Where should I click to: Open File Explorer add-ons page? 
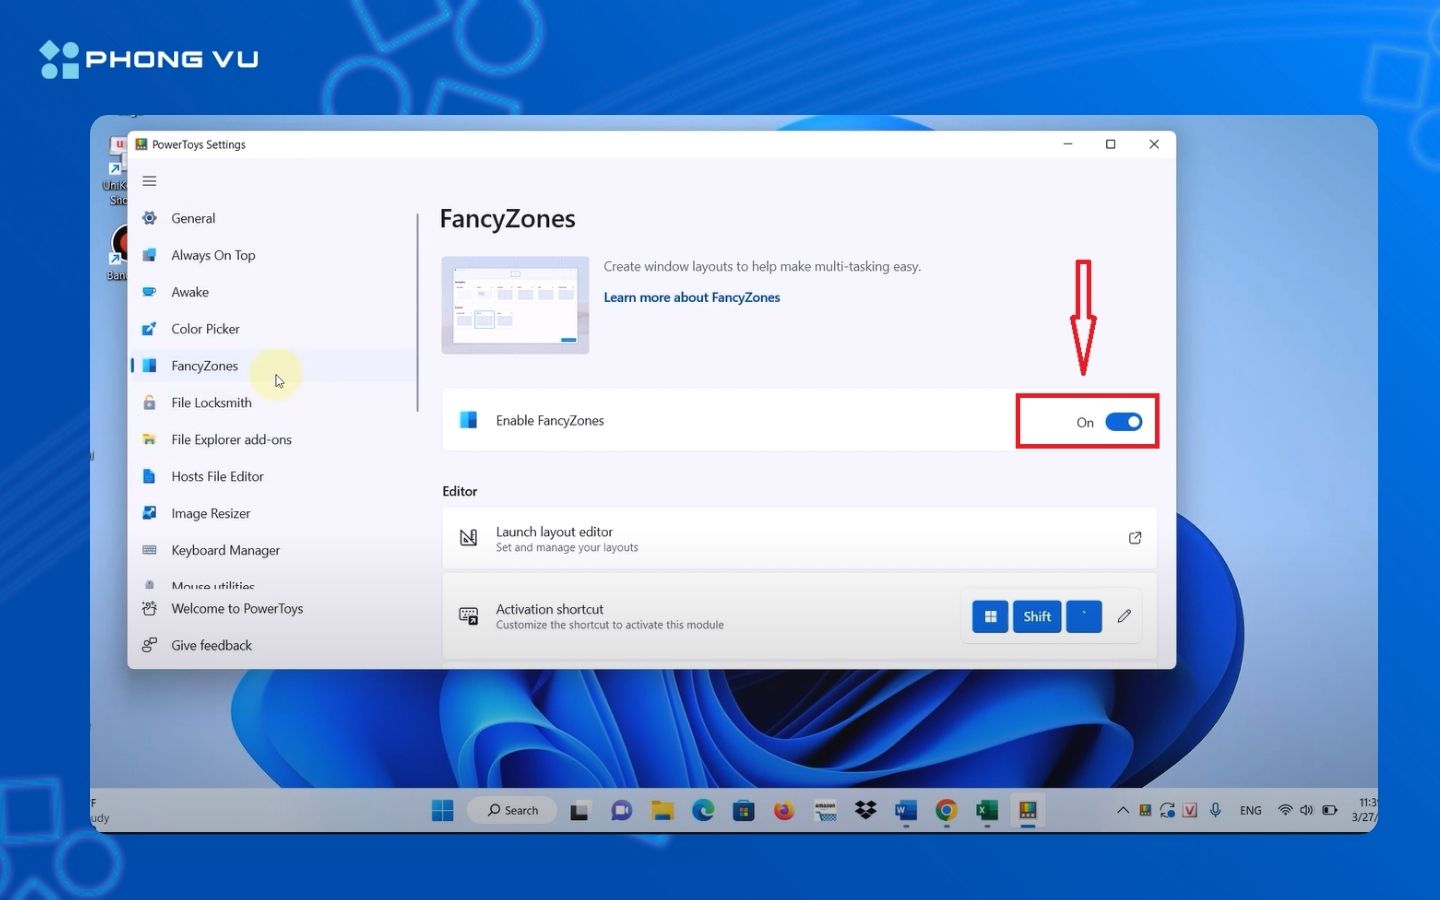coord(232,439)
